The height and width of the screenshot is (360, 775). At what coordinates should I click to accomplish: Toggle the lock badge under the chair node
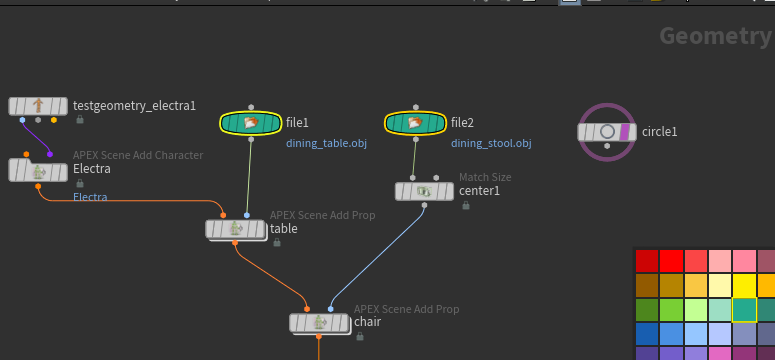360,336
